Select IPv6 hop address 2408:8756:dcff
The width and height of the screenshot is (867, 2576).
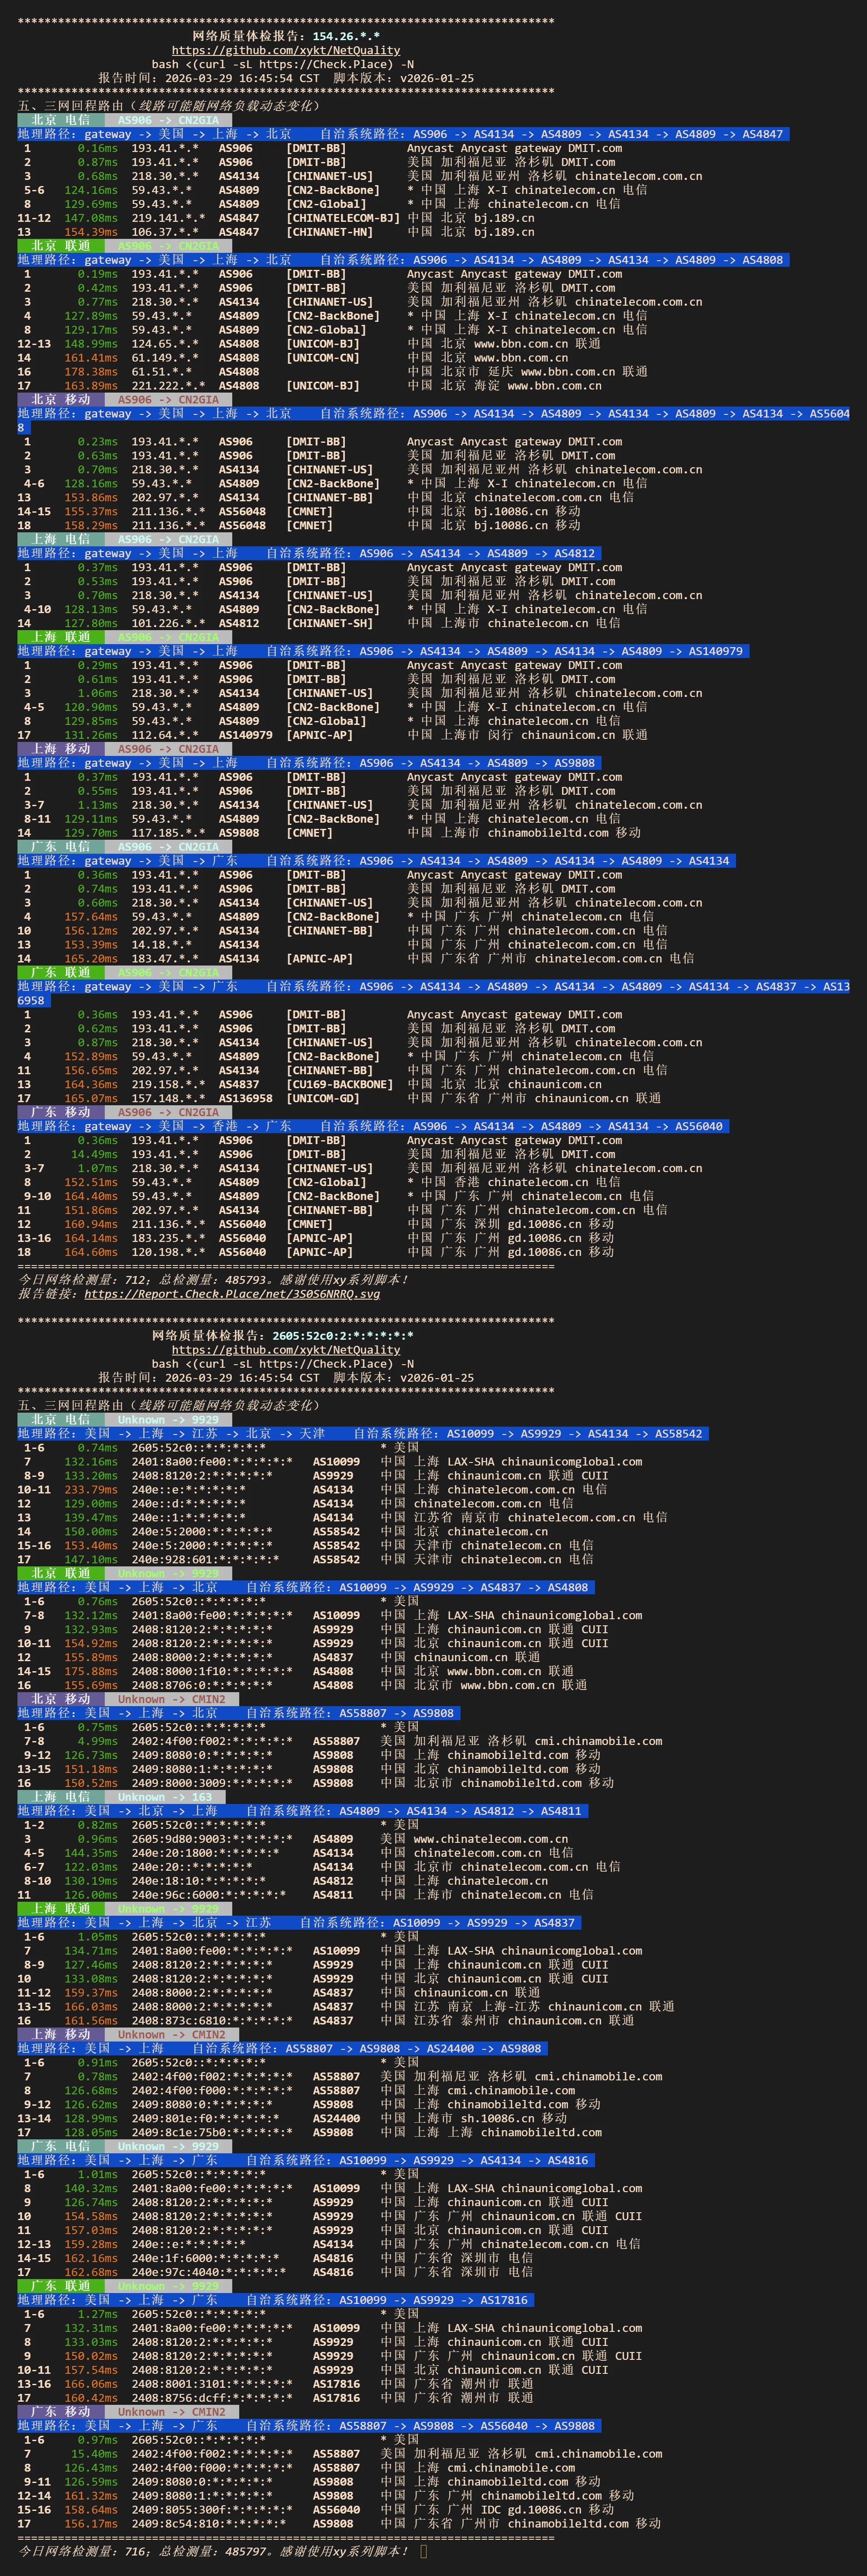click(212, 2398)
